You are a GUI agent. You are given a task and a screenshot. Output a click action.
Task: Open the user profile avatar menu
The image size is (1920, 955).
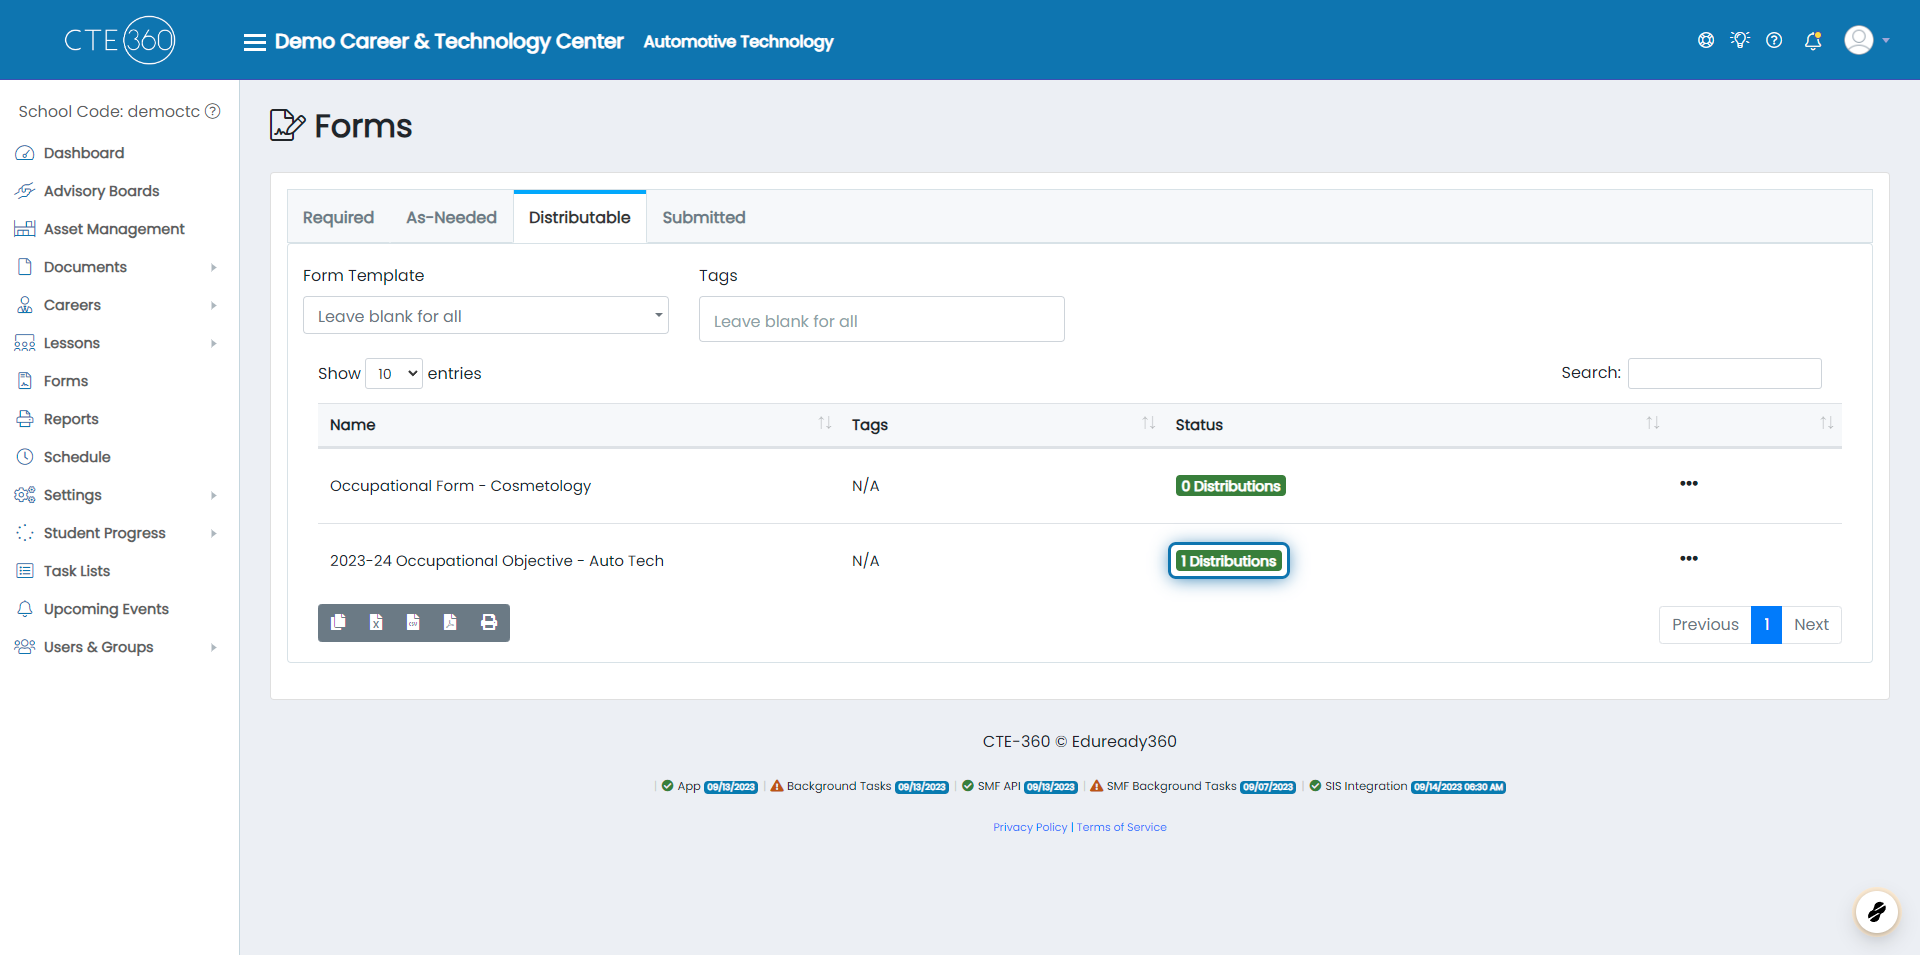[1866, 40]
